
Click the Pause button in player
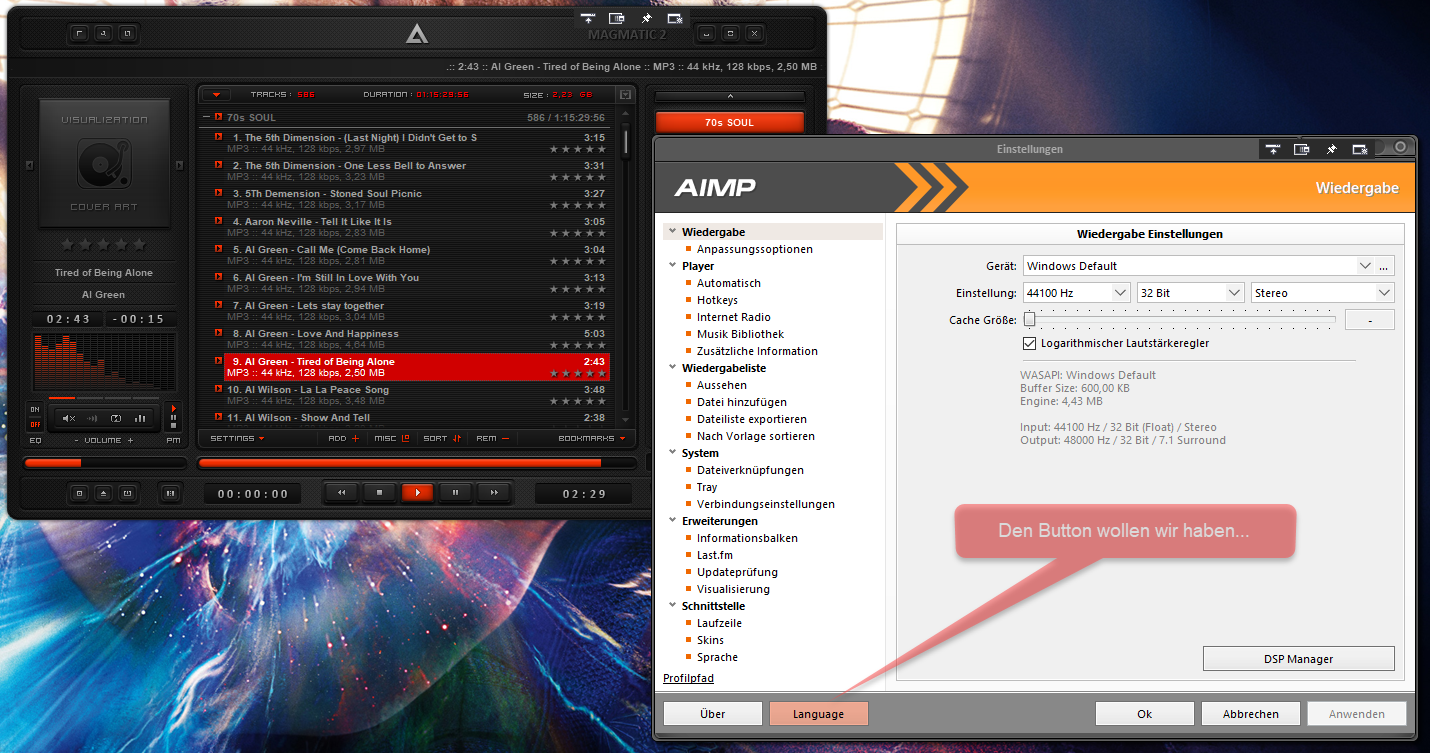tap(455, 492)
